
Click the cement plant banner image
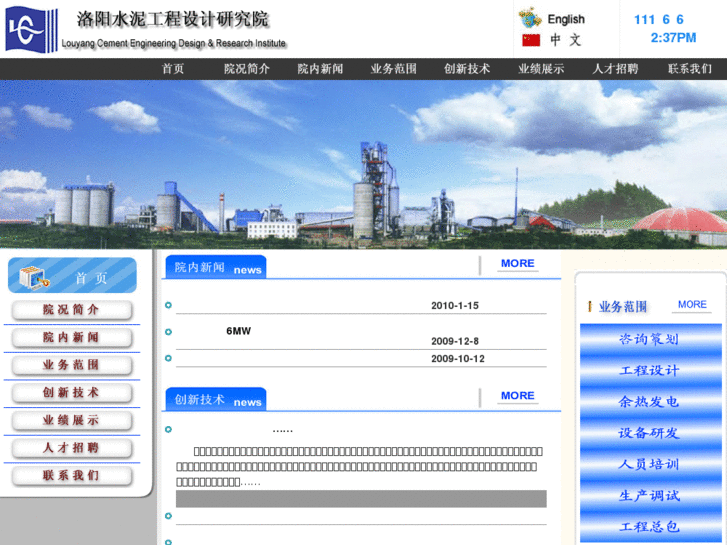pyautogui.click(x=364, y=164)
